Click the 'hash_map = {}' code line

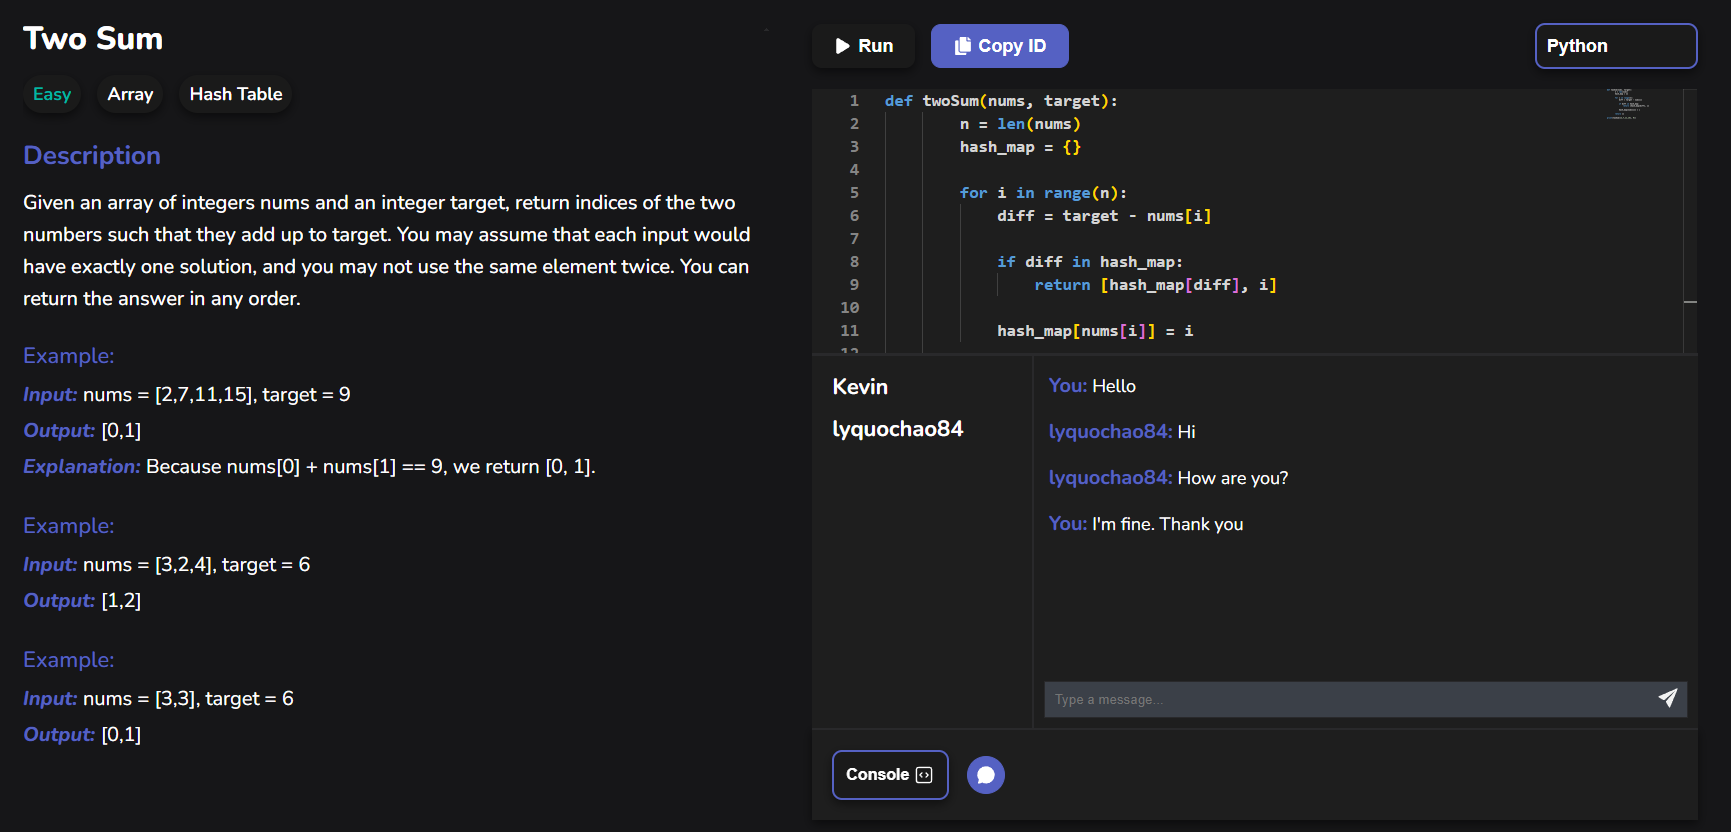point(1020,147)
